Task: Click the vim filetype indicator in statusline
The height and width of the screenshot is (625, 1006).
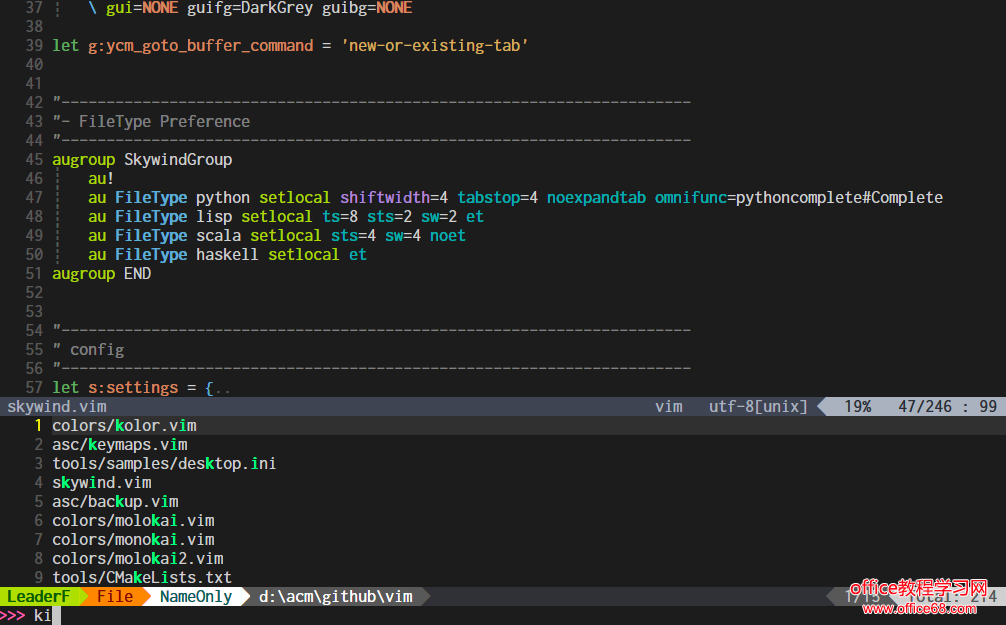Action: (668, 407)
